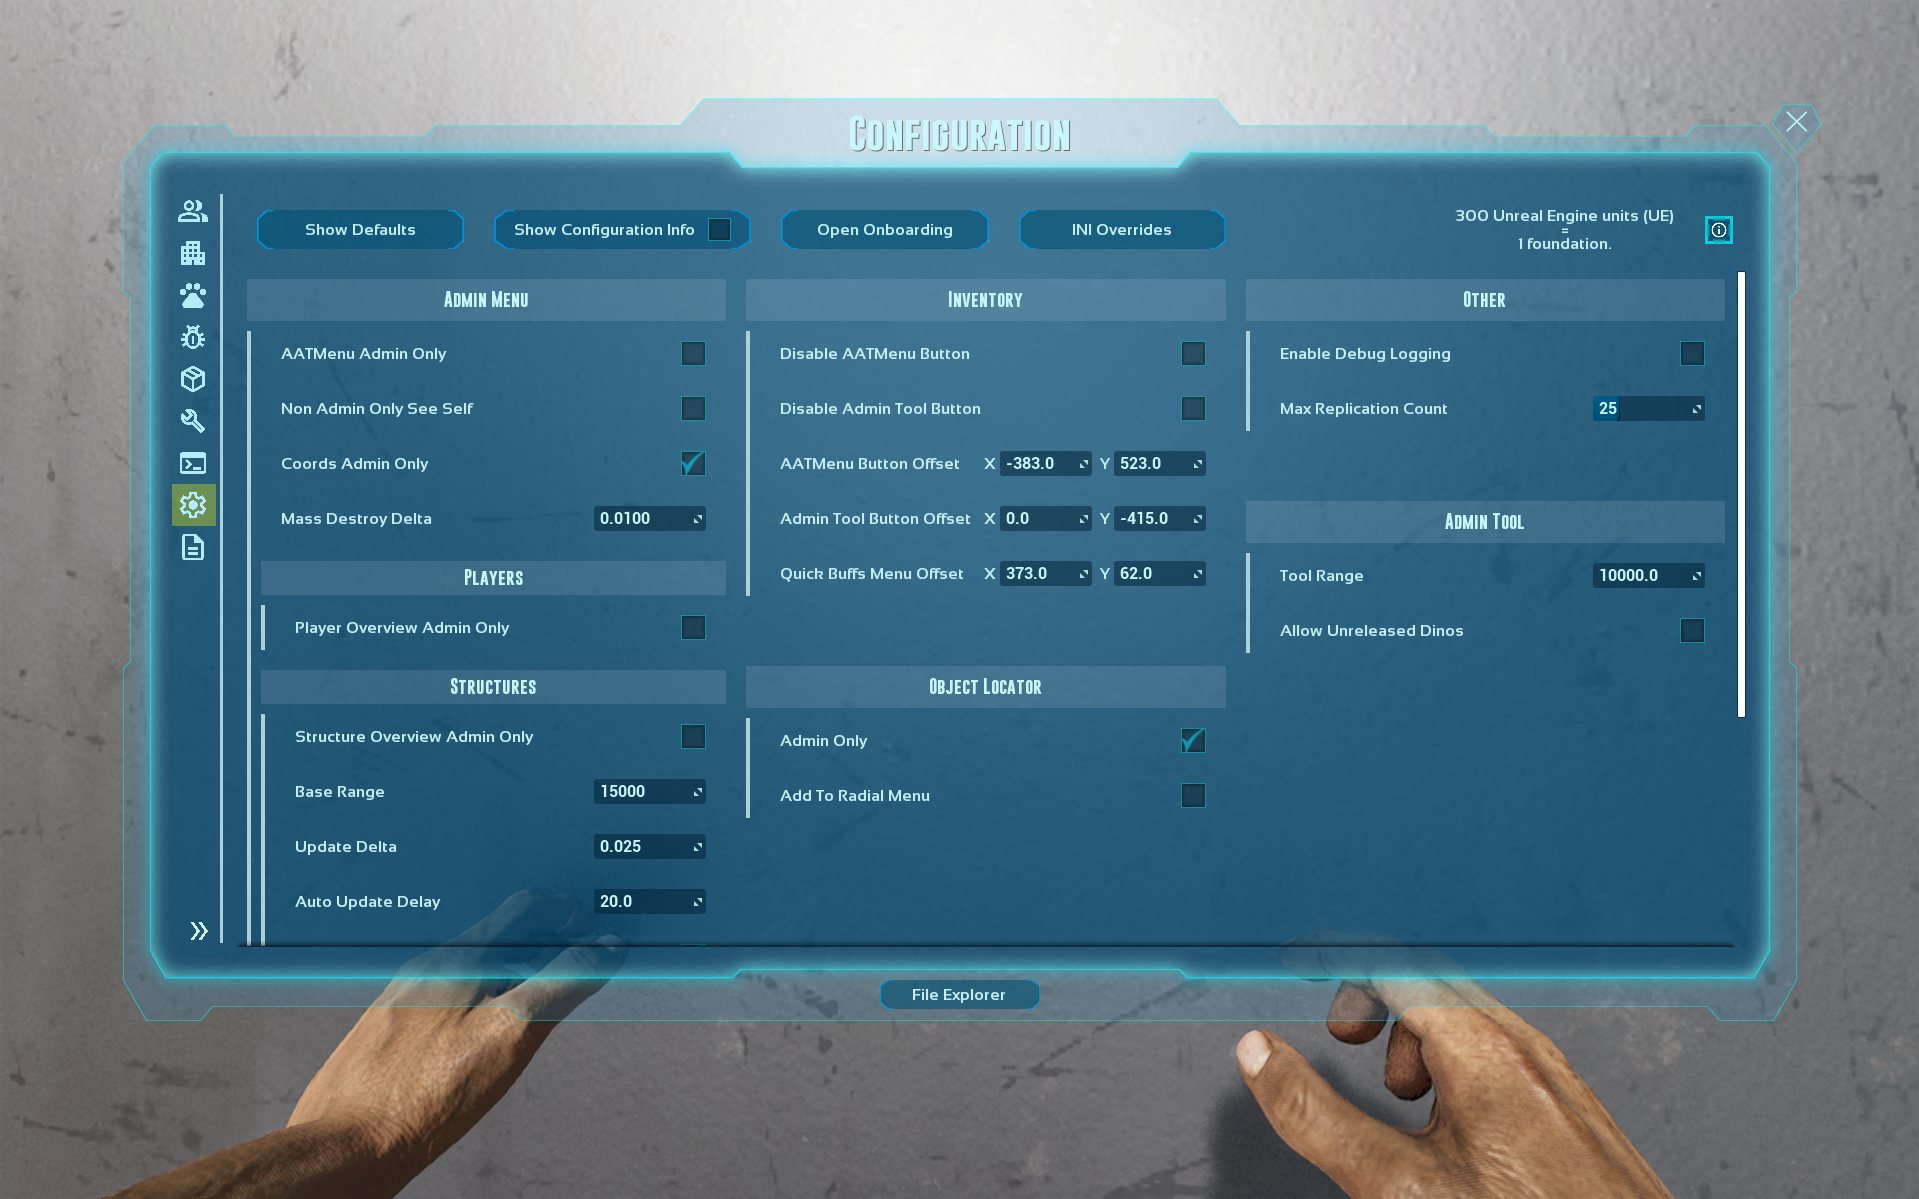Open the document page icon in sidebar

[x=193, y=547]
